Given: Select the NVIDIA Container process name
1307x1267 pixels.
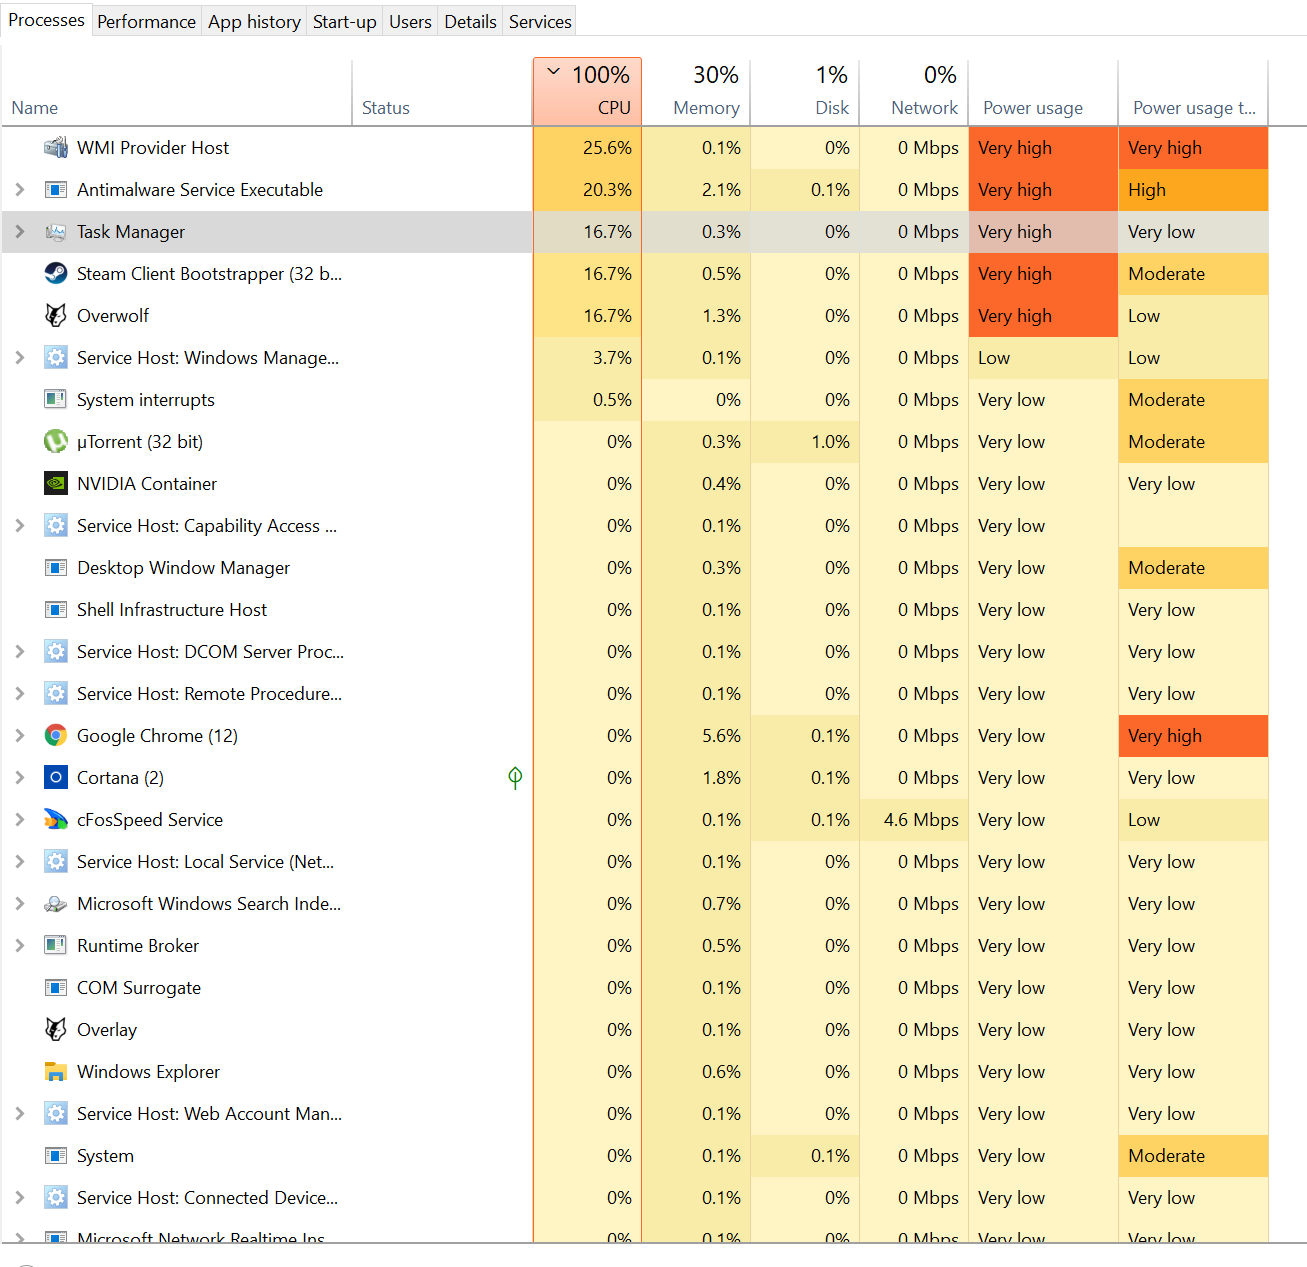Looking at the screenshot, I should (x=147, y=484).
